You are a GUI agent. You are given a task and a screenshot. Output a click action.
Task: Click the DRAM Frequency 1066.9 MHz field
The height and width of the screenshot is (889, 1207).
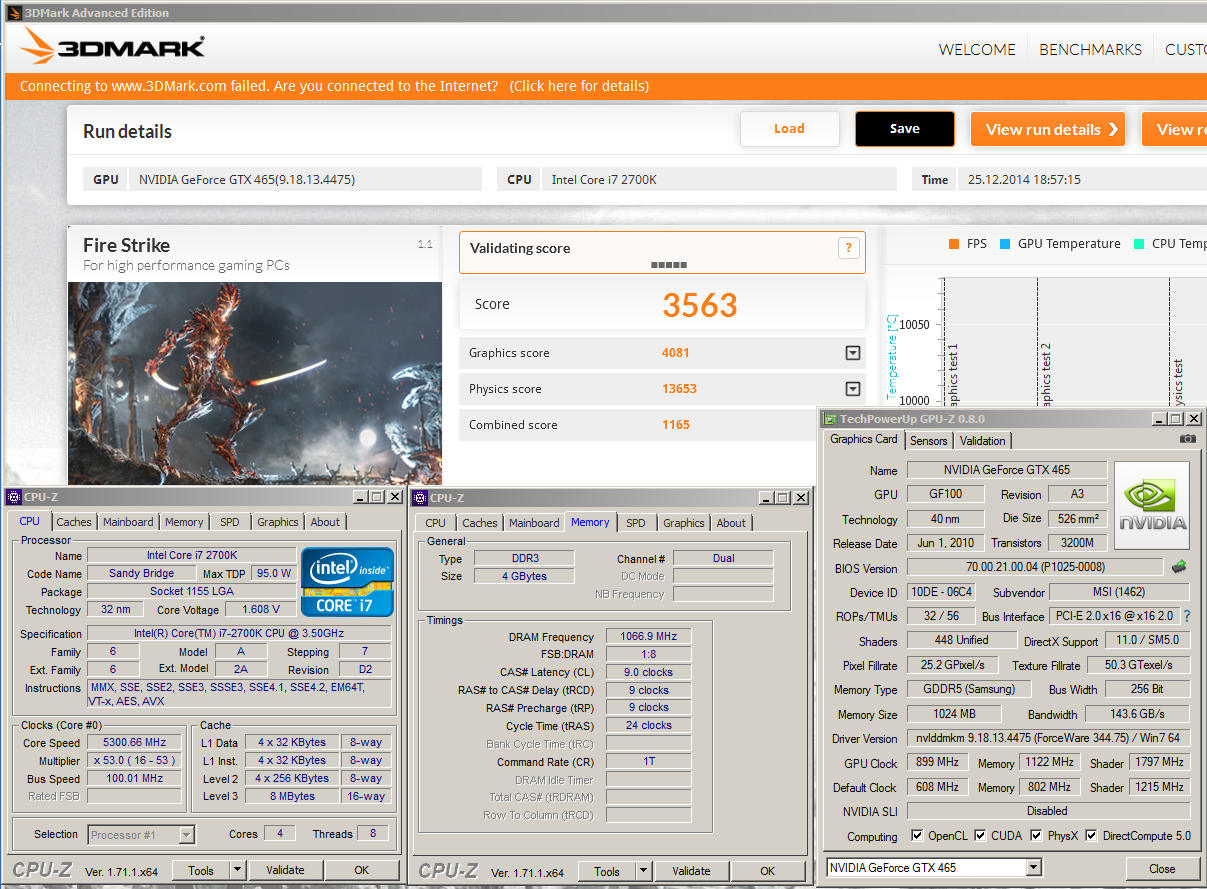649,637
